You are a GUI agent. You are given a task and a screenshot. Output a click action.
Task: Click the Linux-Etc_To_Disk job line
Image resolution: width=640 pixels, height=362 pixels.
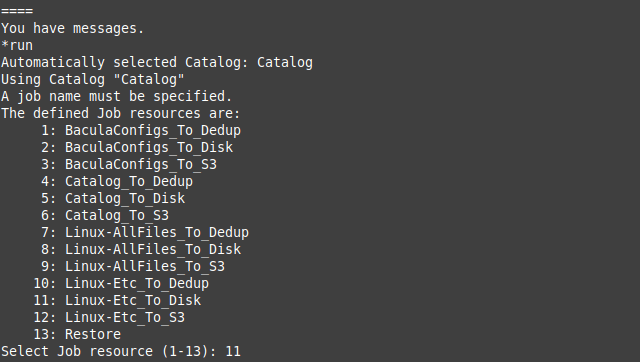pyautogui.click(x=117, y=300)
